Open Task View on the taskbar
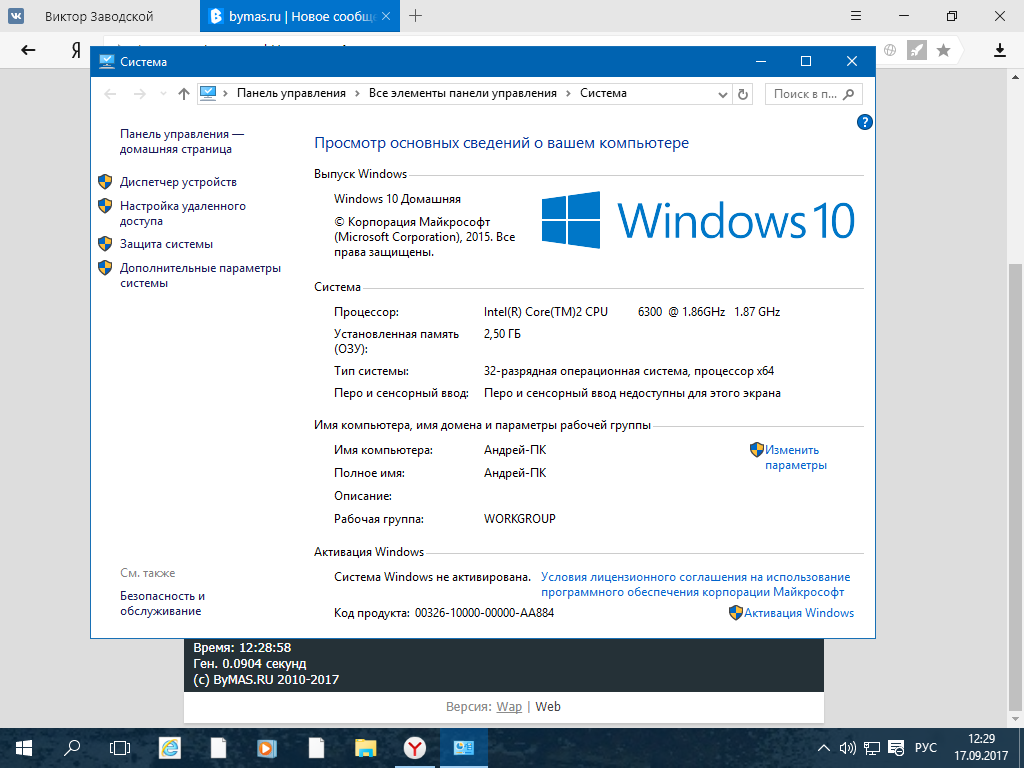 pos(120,747)
